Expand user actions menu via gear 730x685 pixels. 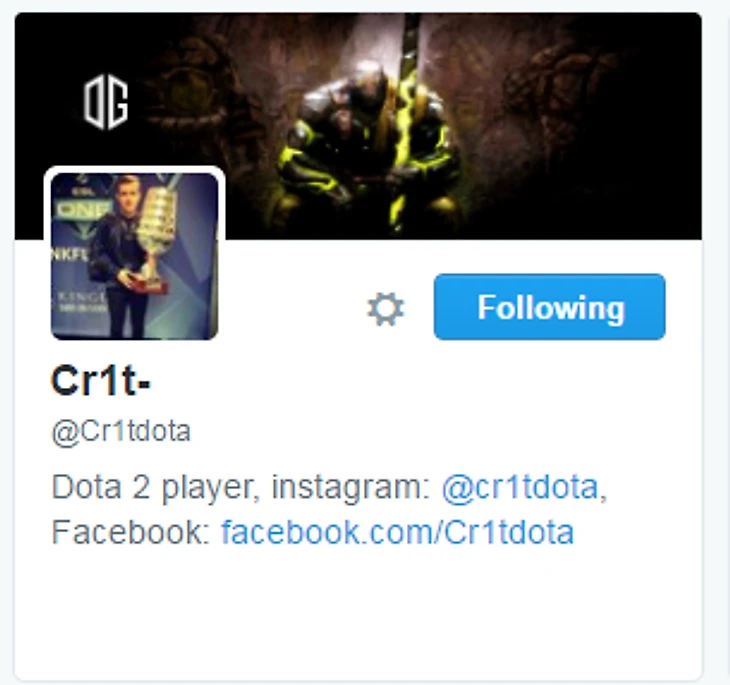click(x=385, y=309)
